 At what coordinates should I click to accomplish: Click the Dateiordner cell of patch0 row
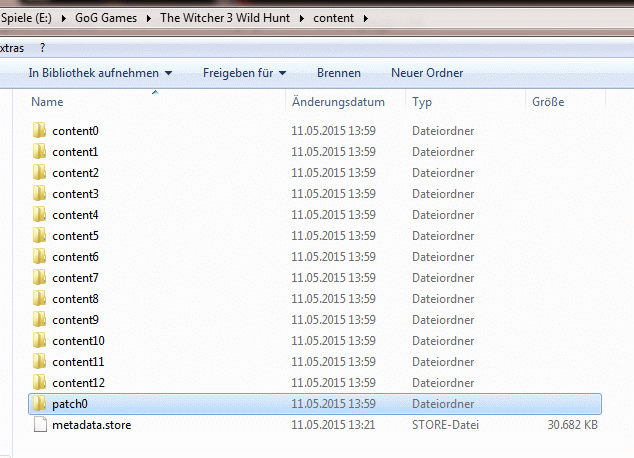click(x=443, y=404)
